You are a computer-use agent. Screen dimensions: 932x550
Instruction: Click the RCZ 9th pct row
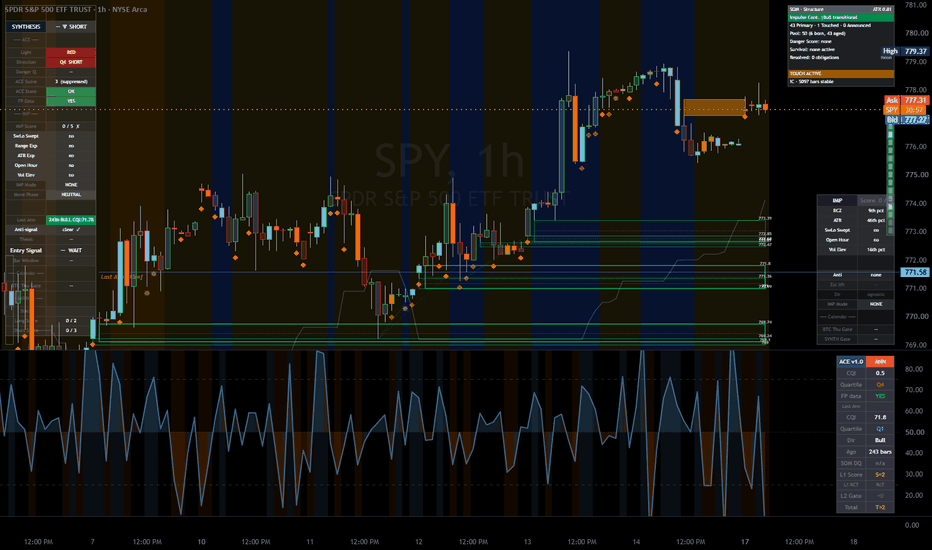click(856, 210)
